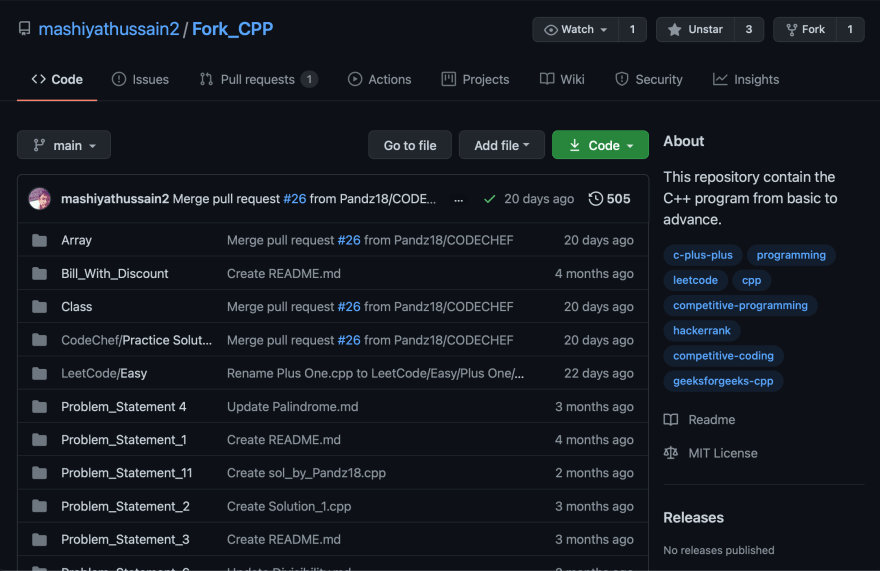
Task: Open the Class folder
Action: pyautogui.click(x=76, y=307)
